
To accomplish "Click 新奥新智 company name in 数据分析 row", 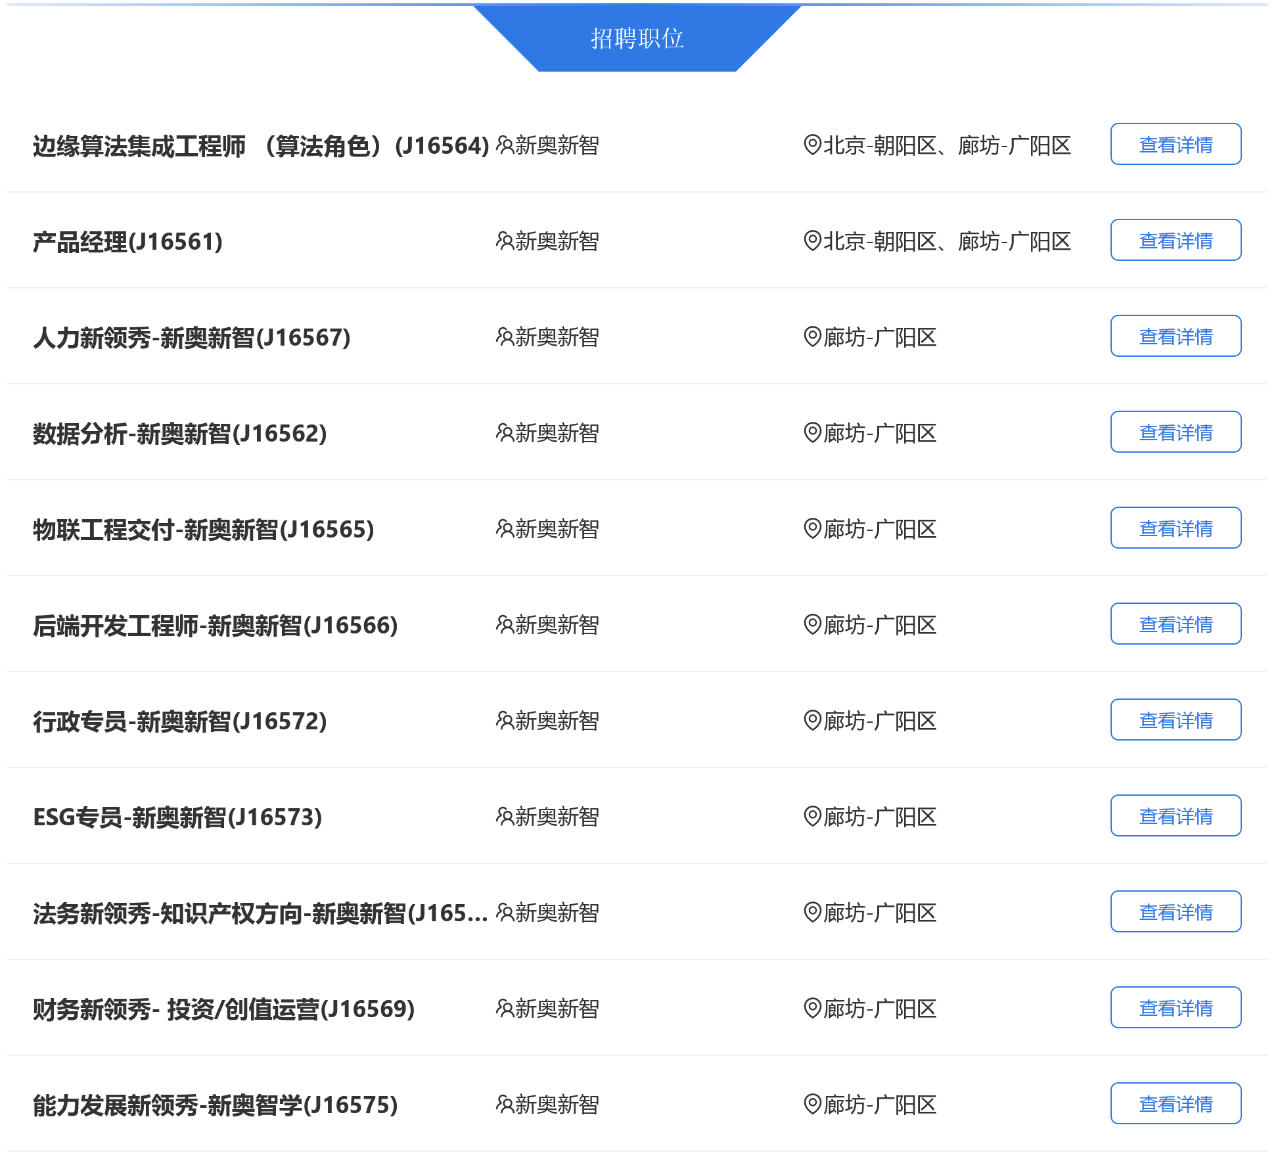I will pos(557,433).
